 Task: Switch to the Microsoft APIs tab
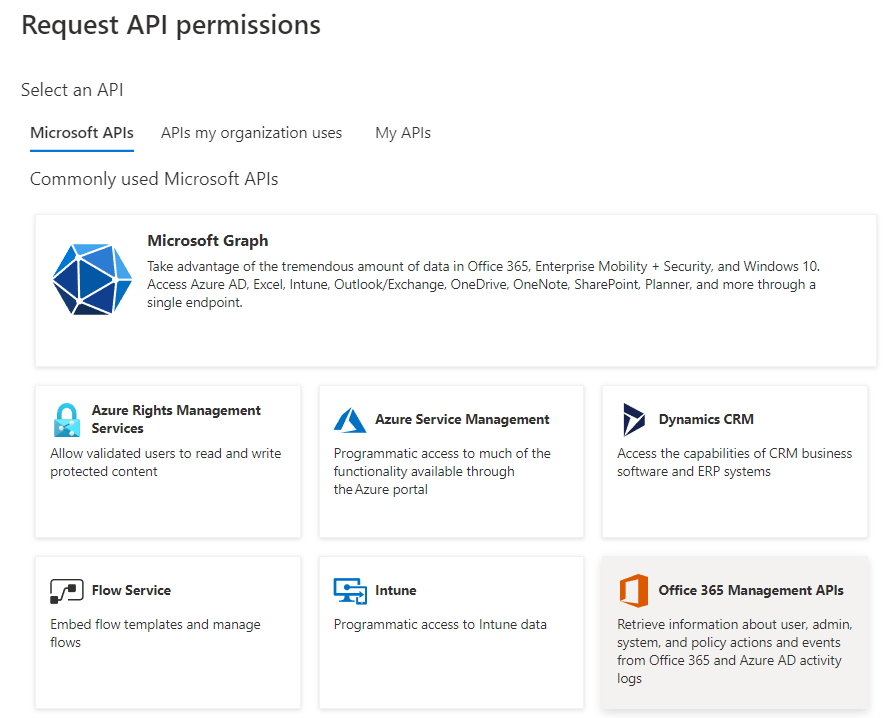coord(82,133)
